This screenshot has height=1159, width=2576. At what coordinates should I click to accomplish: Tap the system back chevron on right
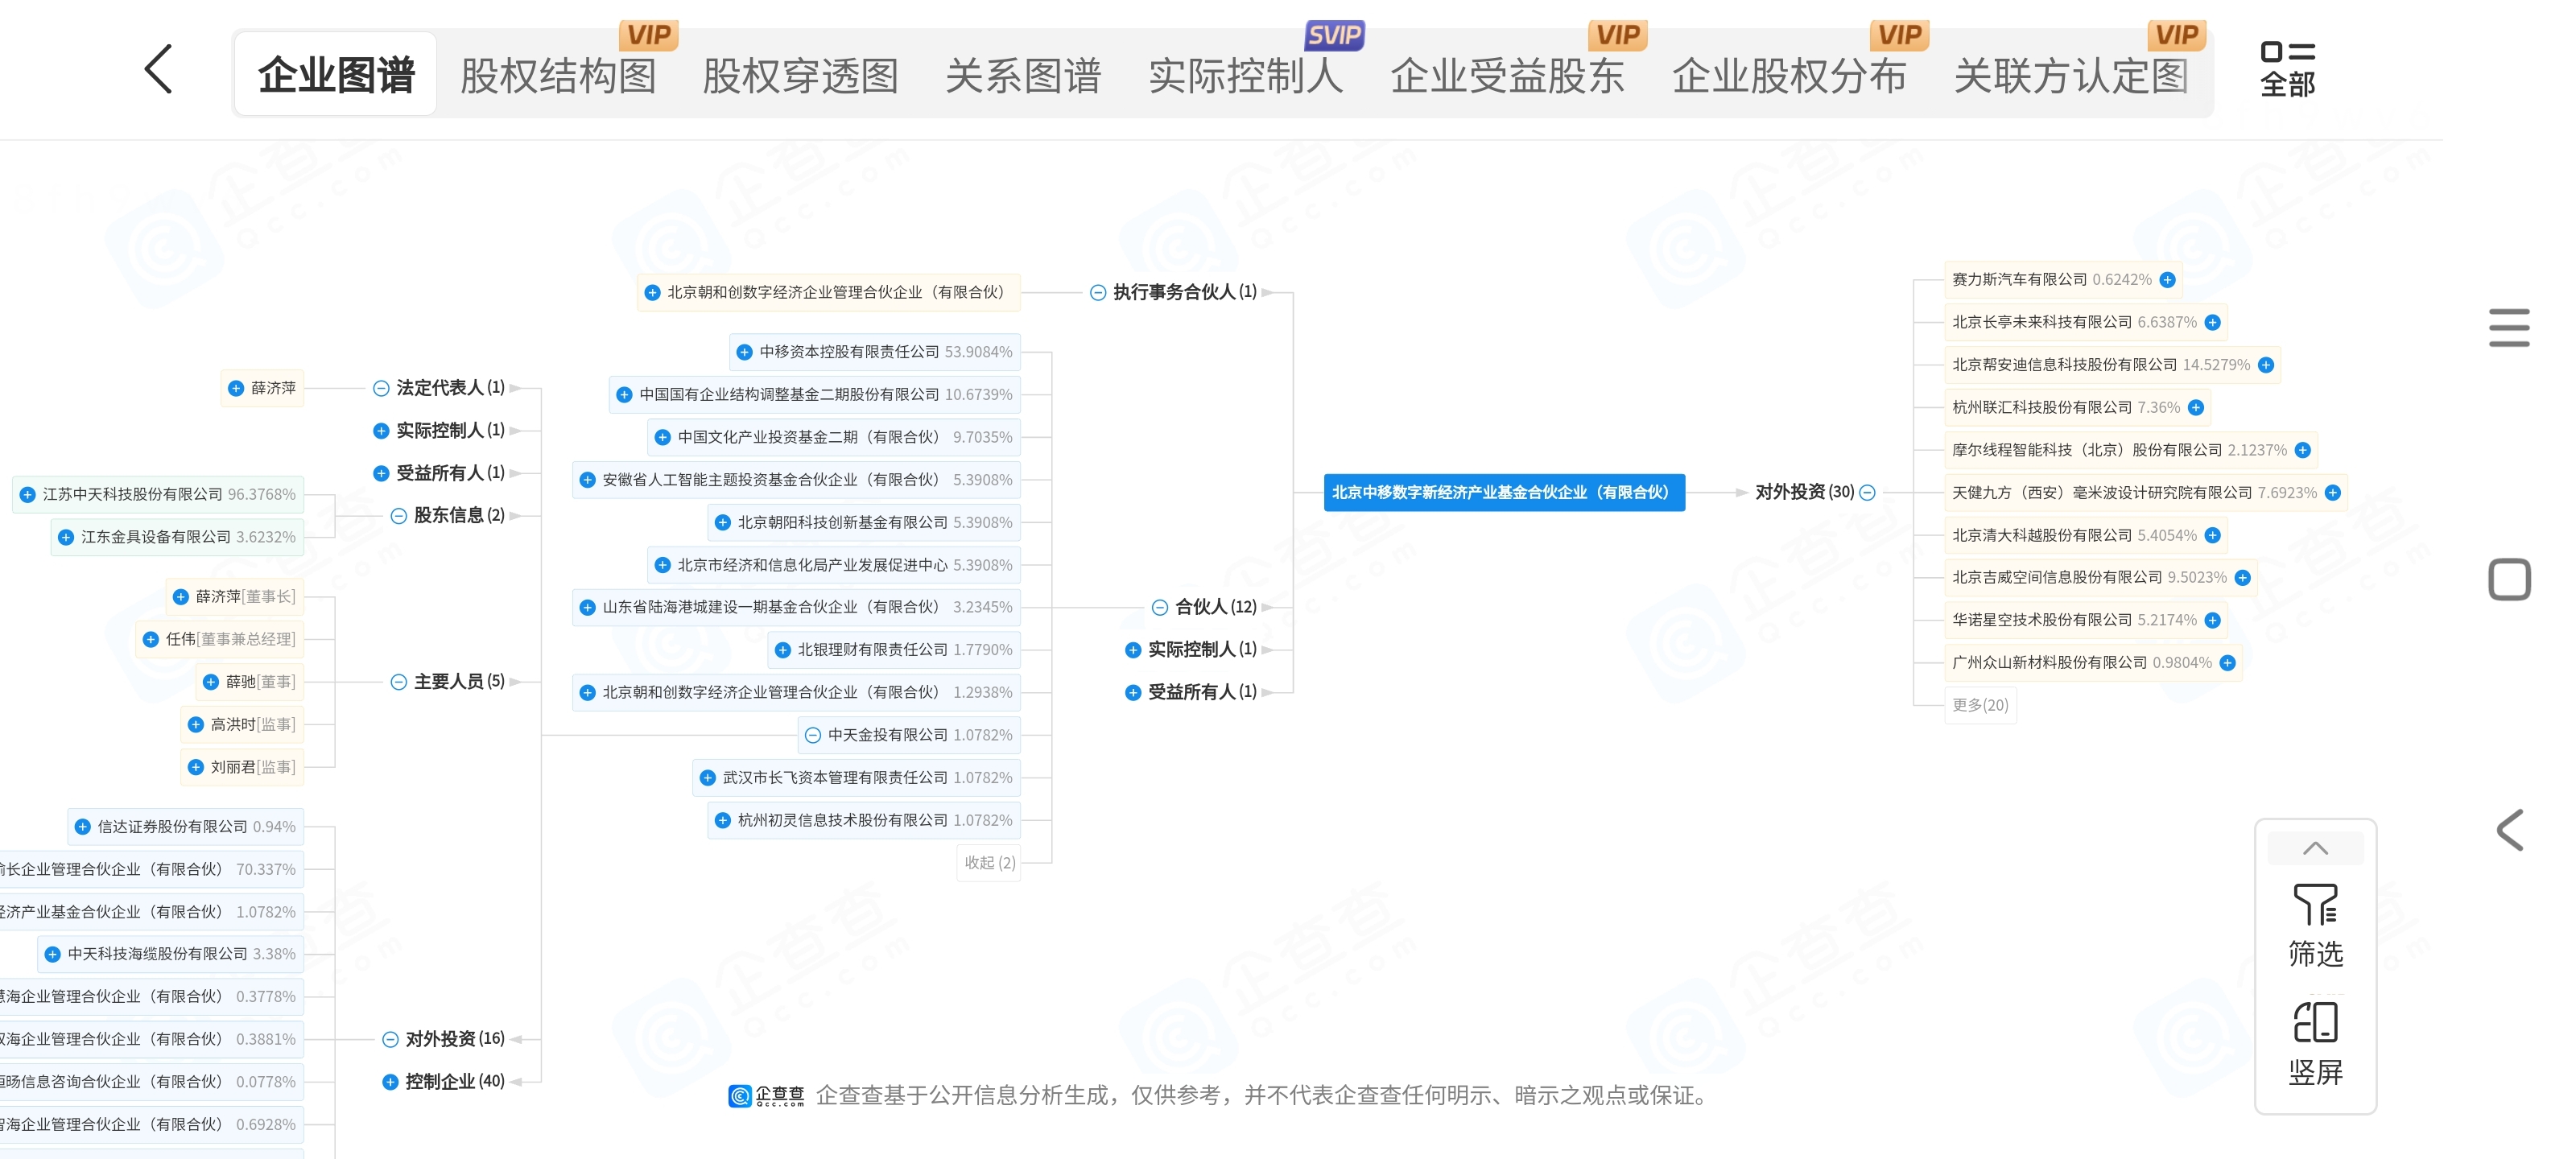pos(2509,830)
